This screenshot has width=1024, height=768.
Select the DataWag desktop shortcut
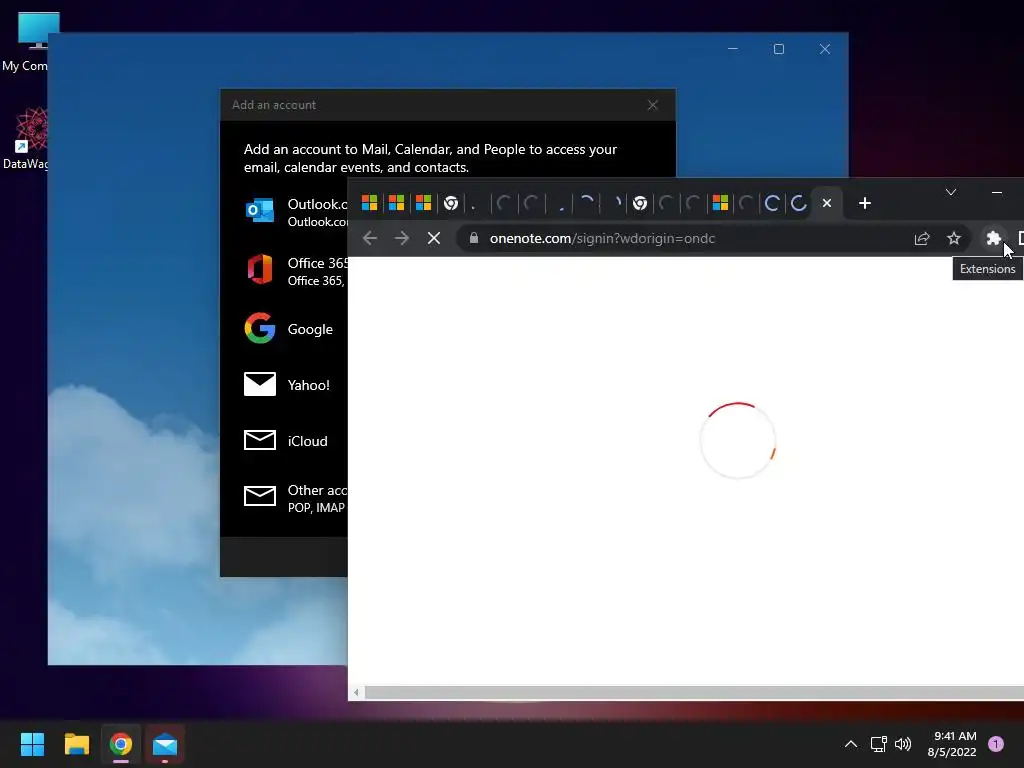point(26,138)
